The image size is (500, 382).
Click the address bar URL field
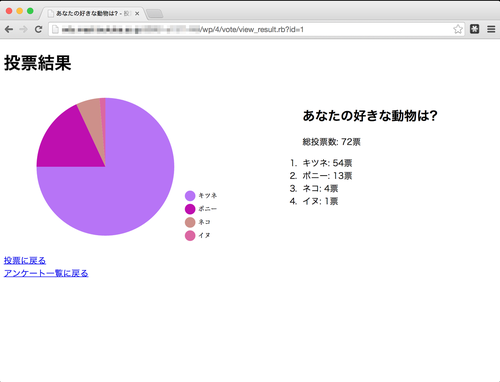(x=257, y=29)
